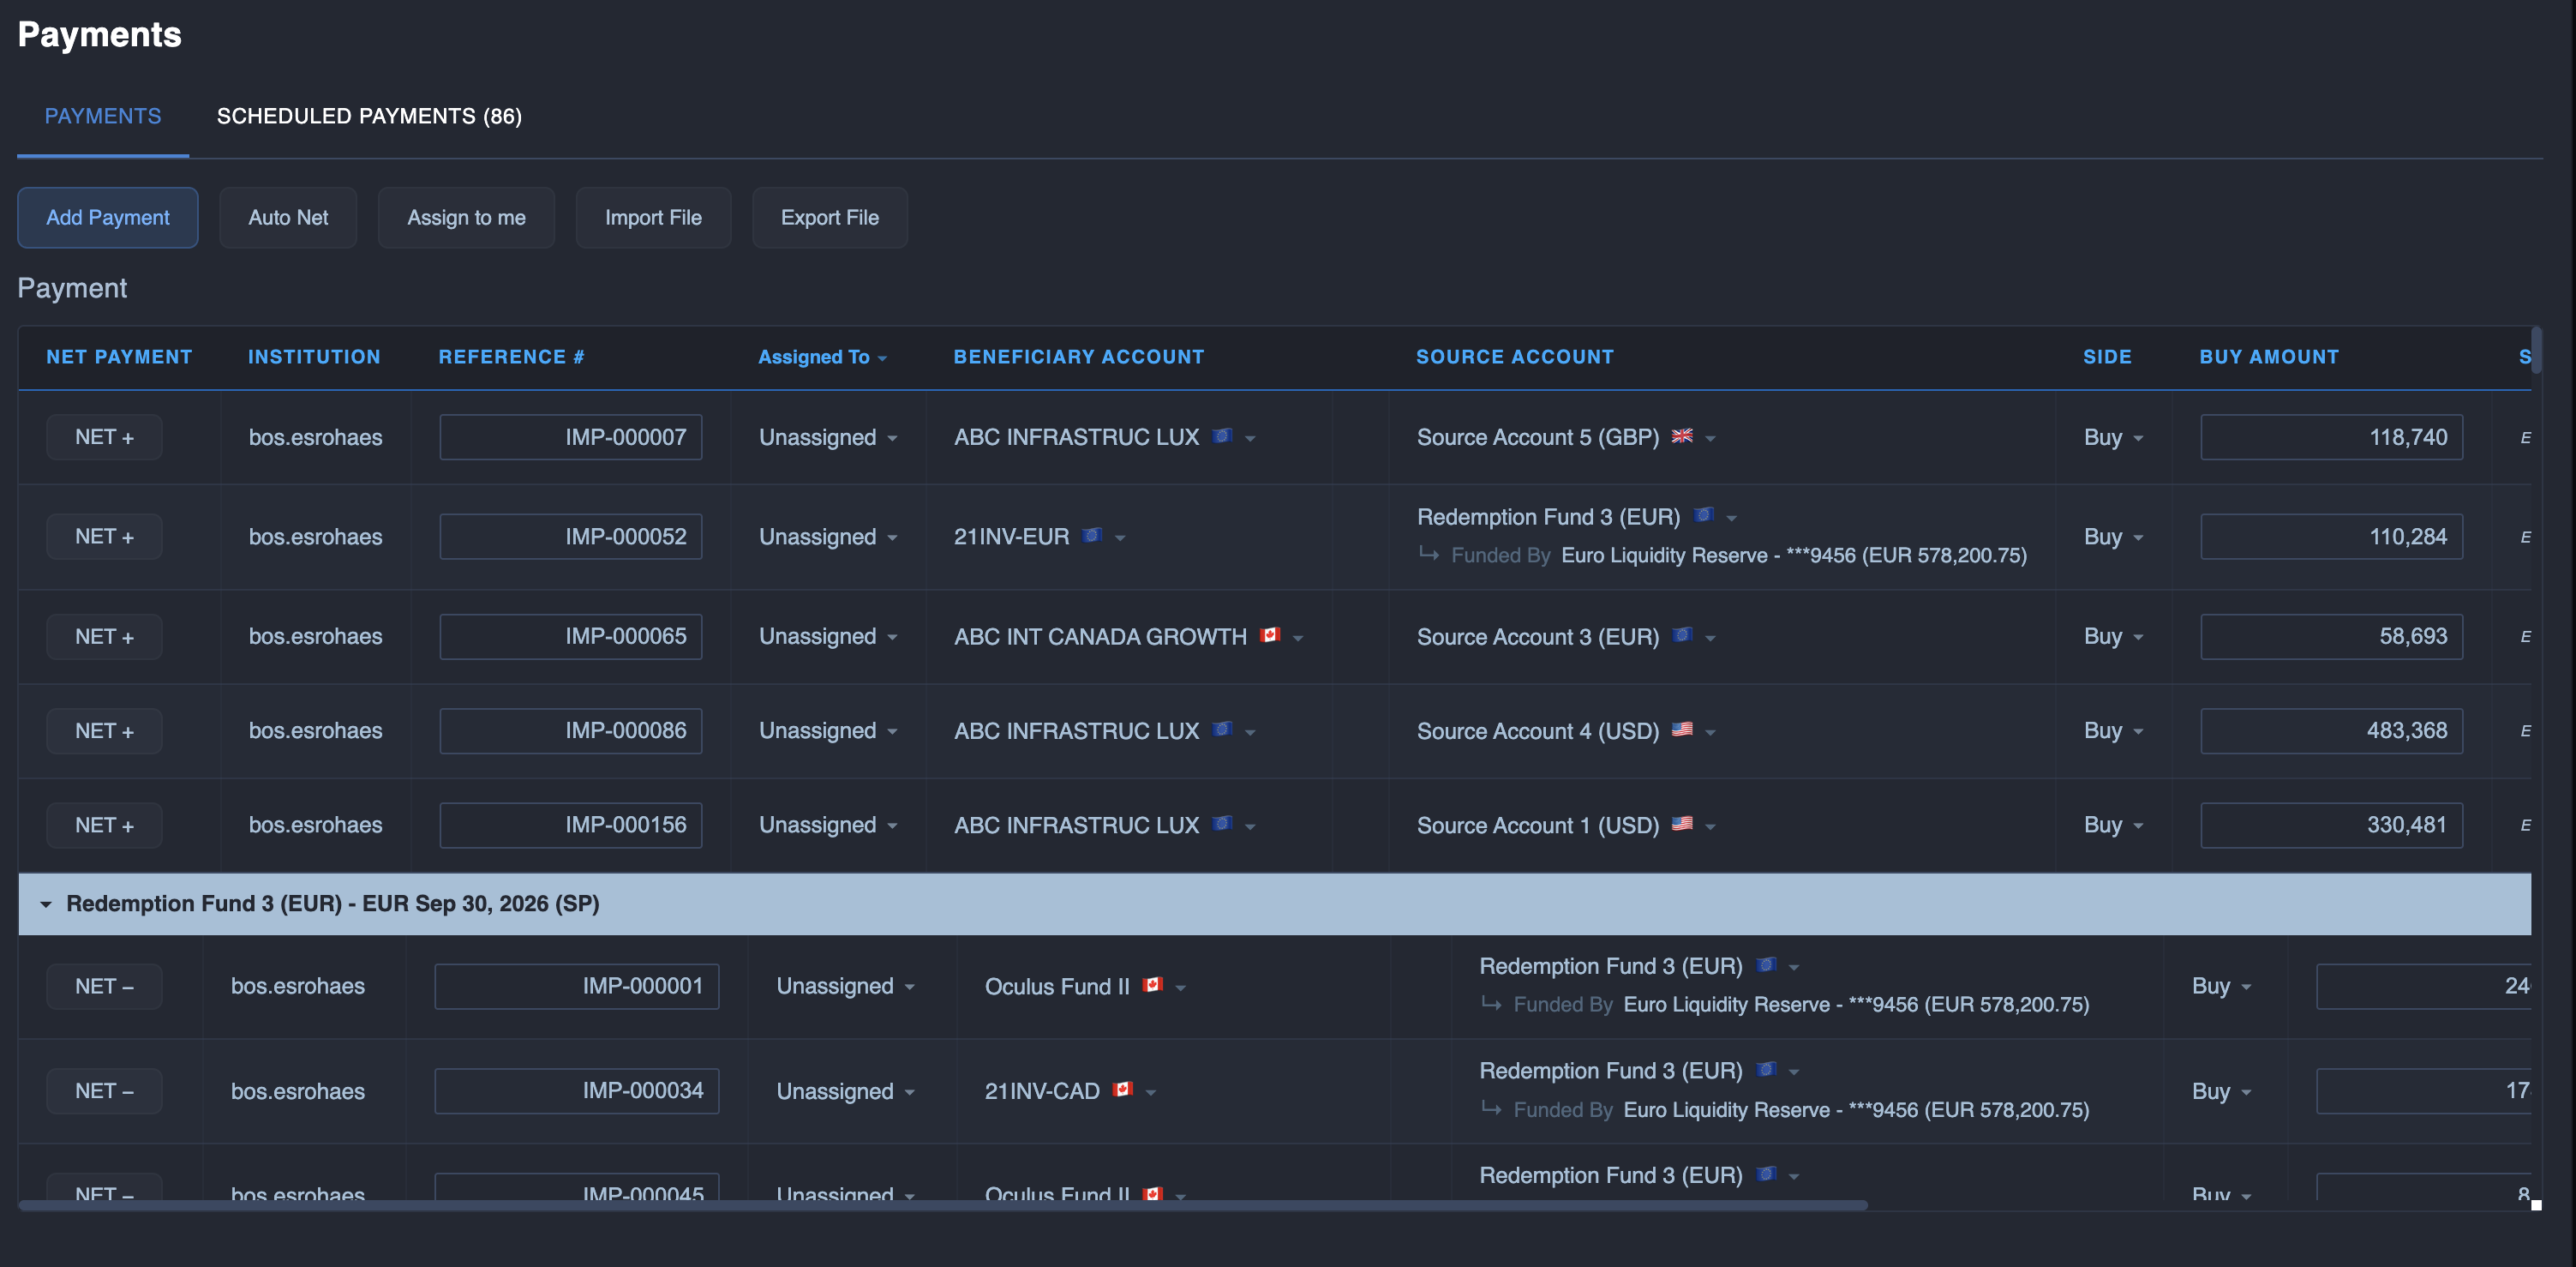Viewport: 2576px width, 1267px height.
Task: Open Source Account 5 (GBP) dropdown
Action: point(1566,437)
